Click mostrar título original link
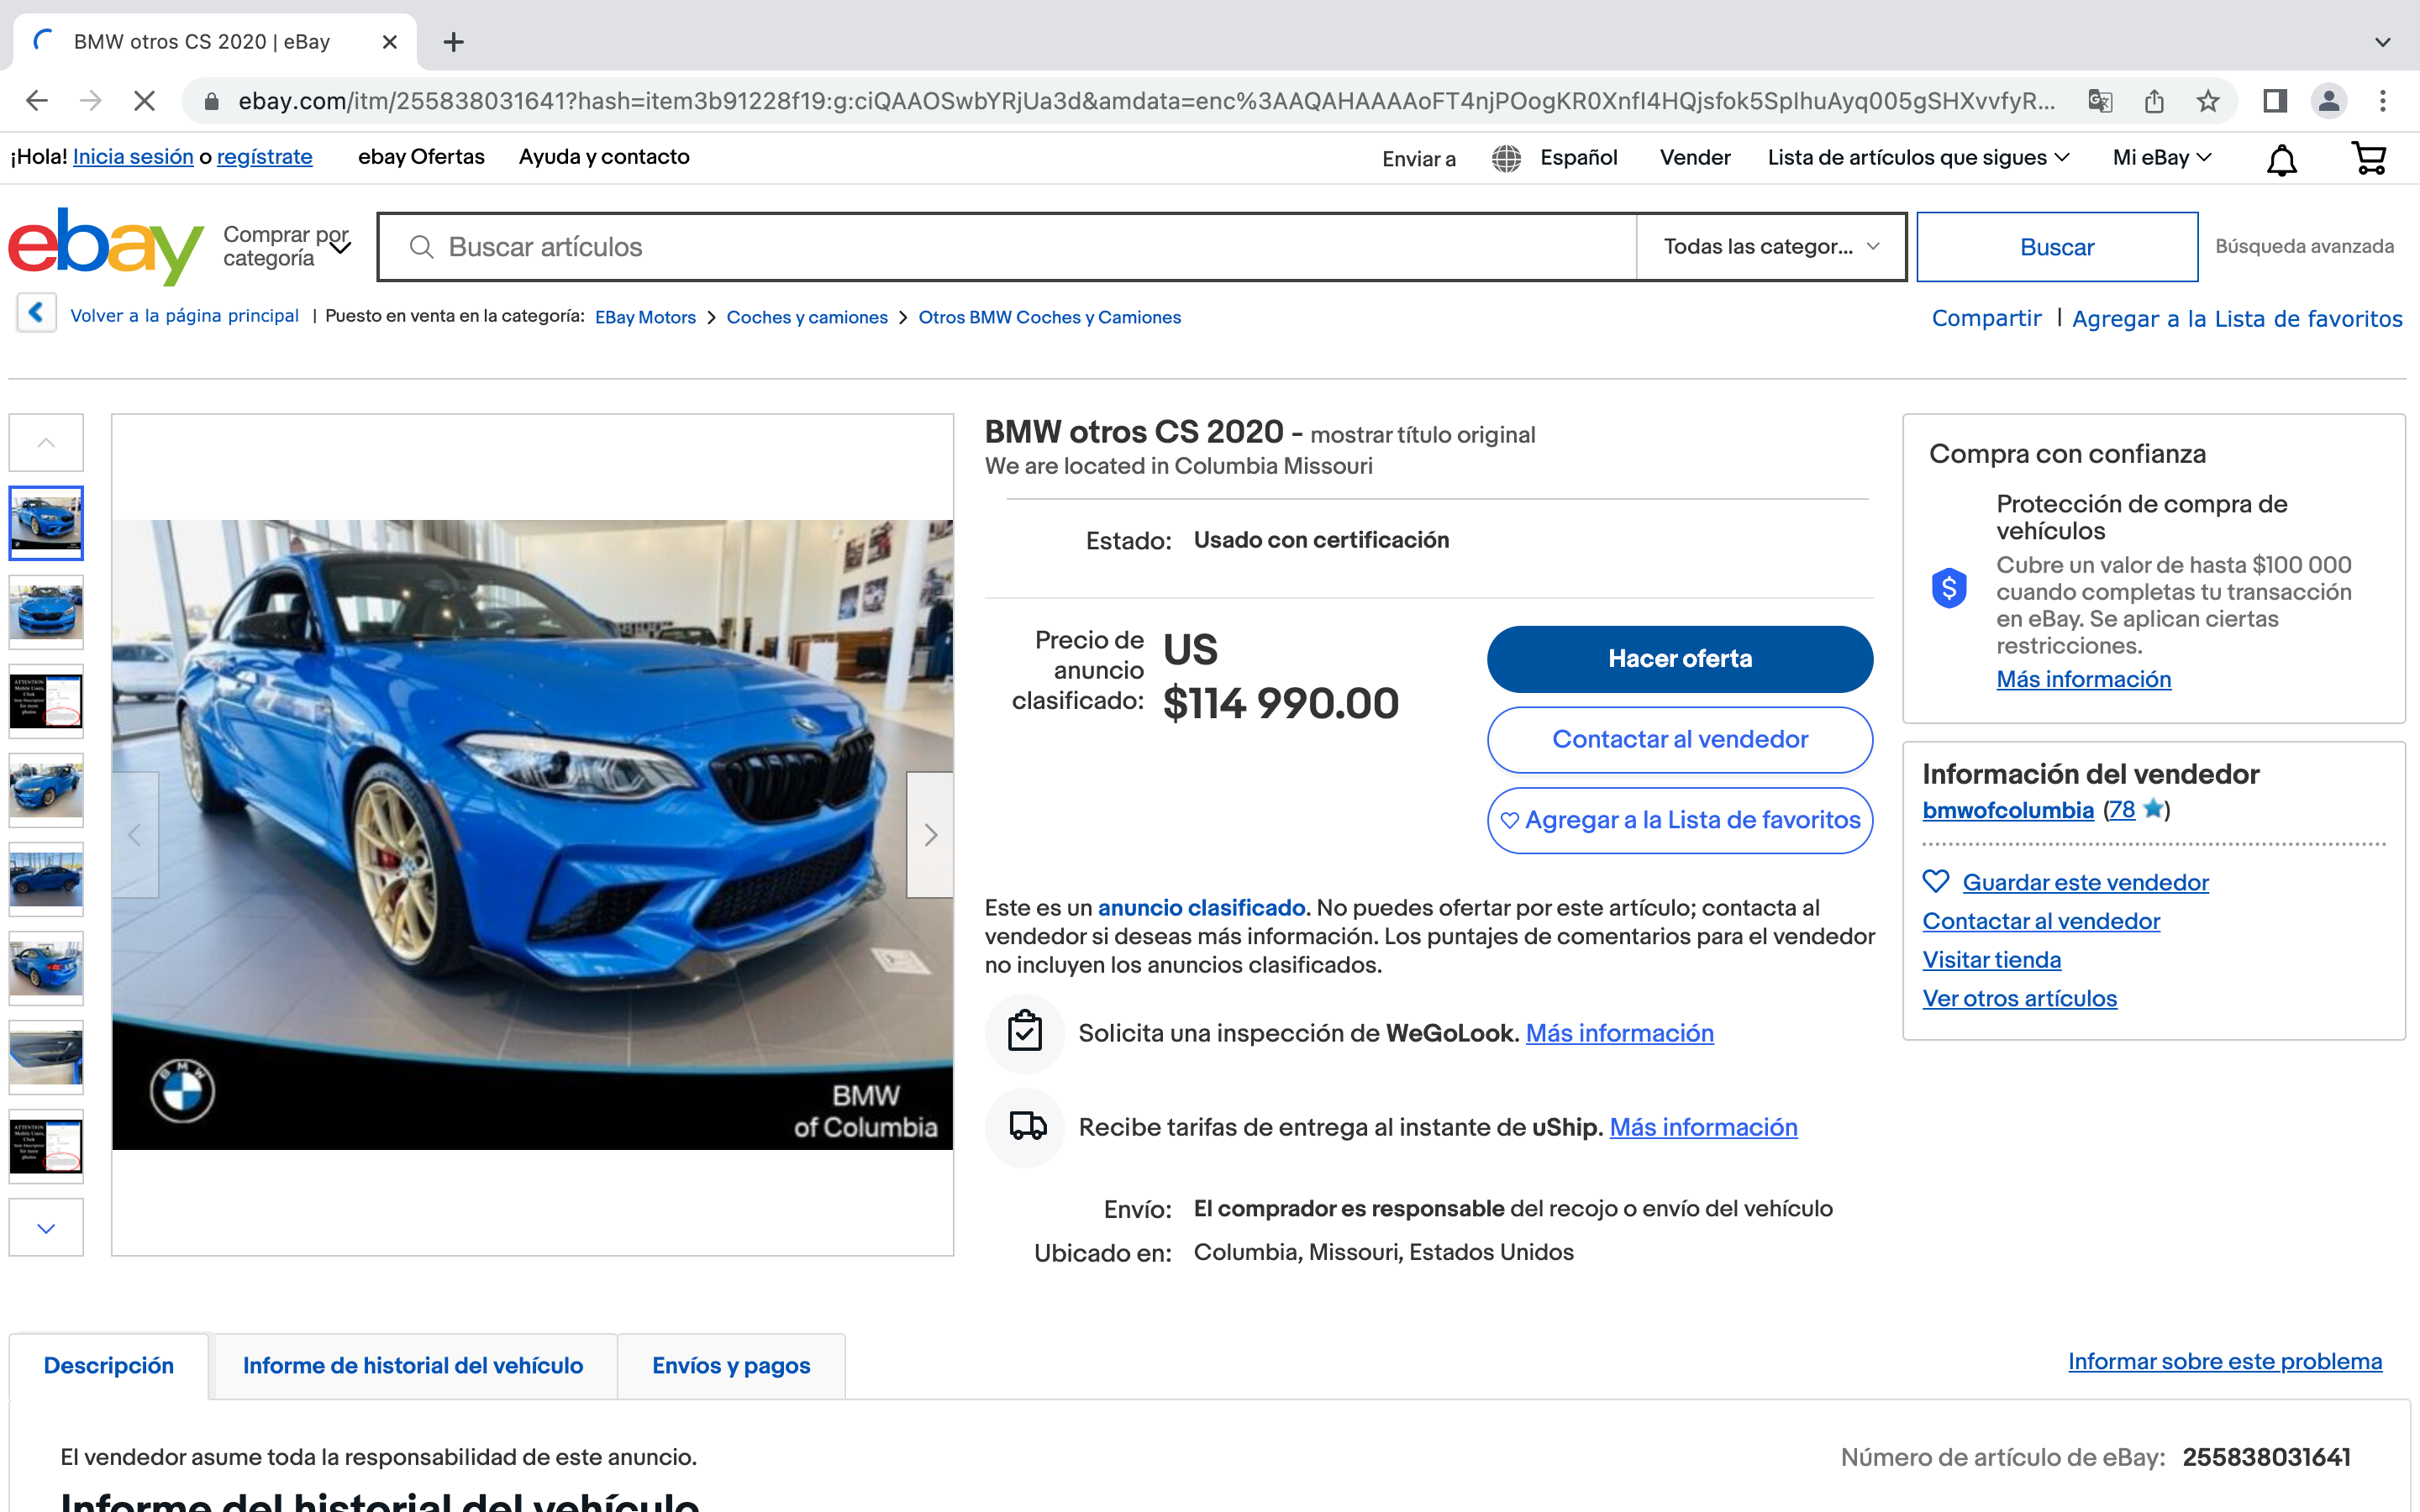The height and width of the screenshot is (1512, 2420). (x=1422, y=435)
